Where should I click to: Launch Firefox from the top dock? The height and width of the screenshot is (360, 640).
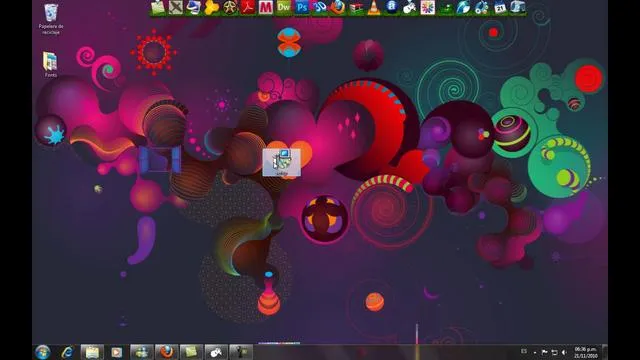pos(338,7)
